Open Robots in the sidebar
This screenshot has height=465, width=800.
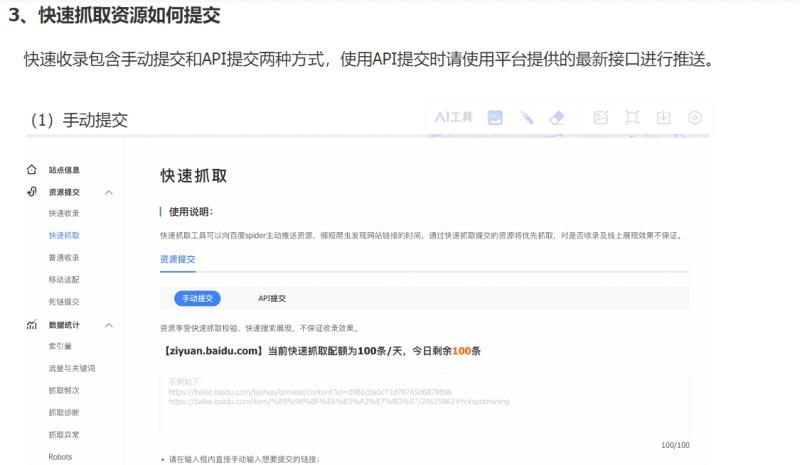click(x=60, y=457)
